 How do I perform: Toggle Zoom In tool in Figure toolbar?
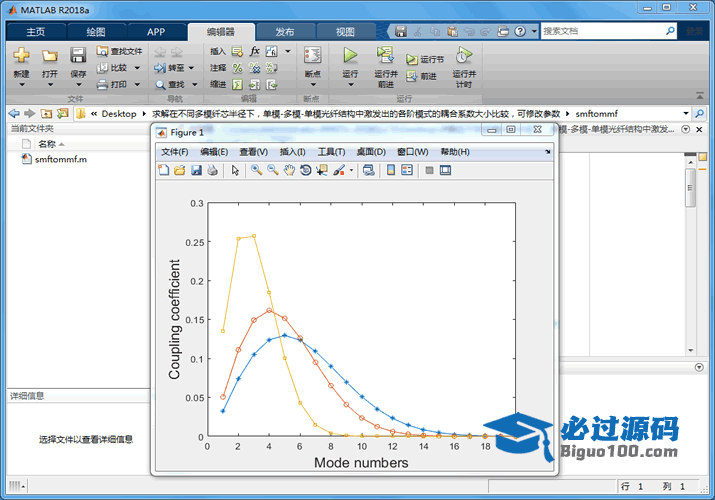[x=257, y=170]
